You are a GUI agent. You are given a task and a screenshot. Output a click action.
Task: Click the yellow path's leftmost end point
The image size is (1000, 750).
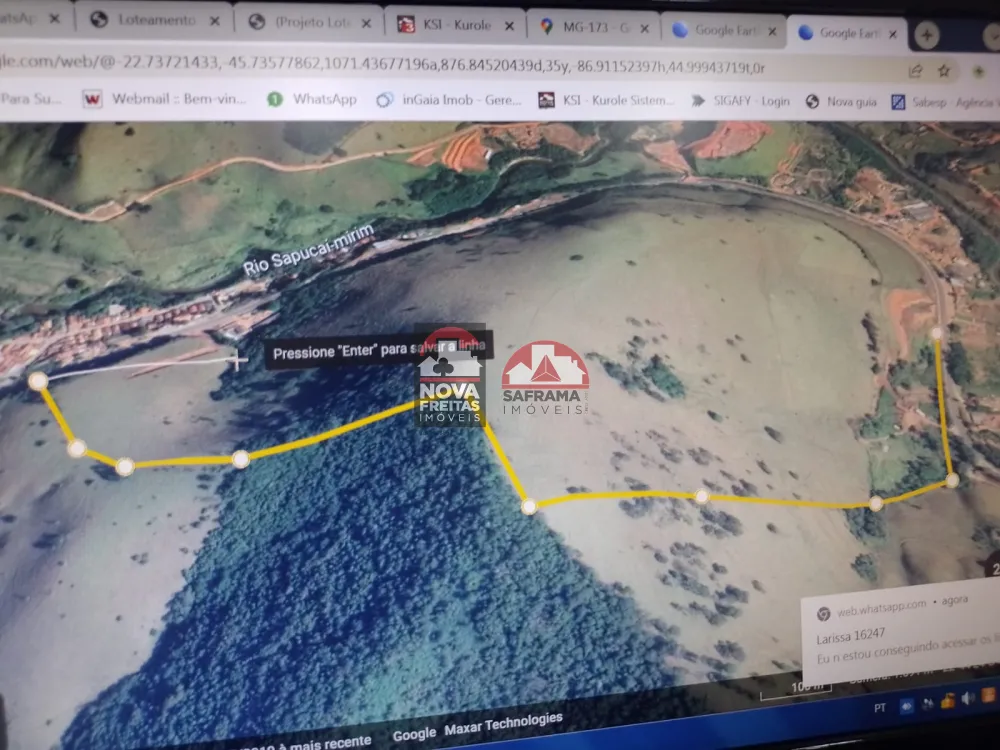(x=38, y=381)
